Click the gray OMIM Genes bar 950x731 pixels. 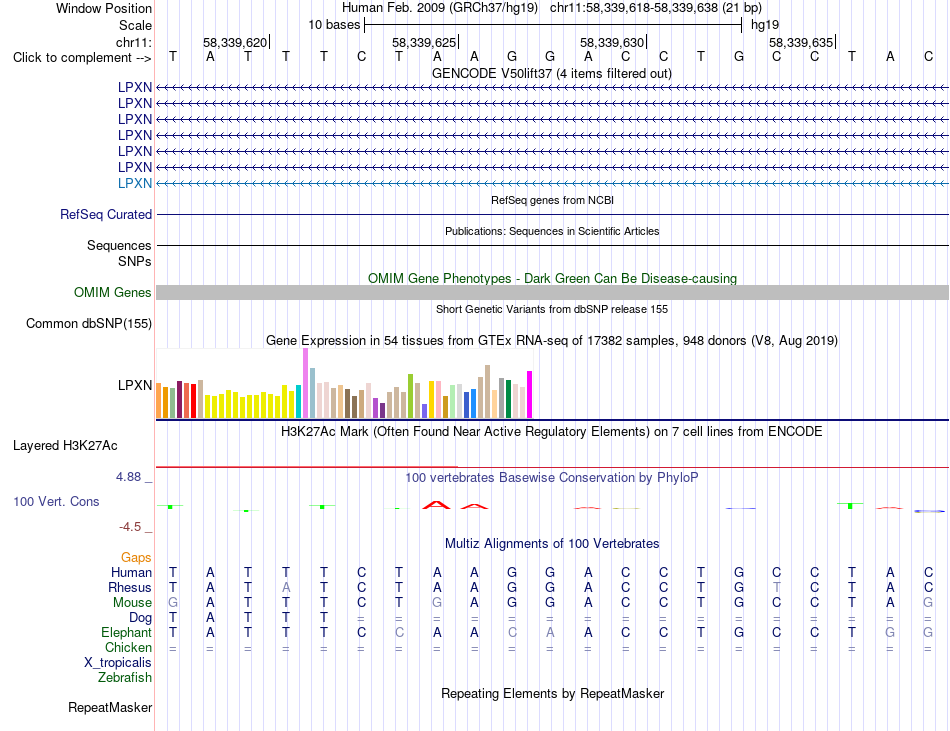pos(552,293)
